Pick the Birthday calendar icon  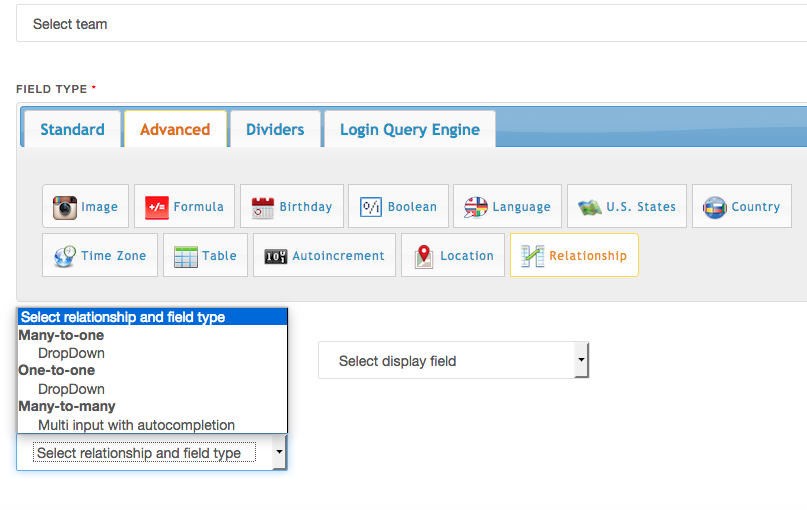tap(262, 207)
